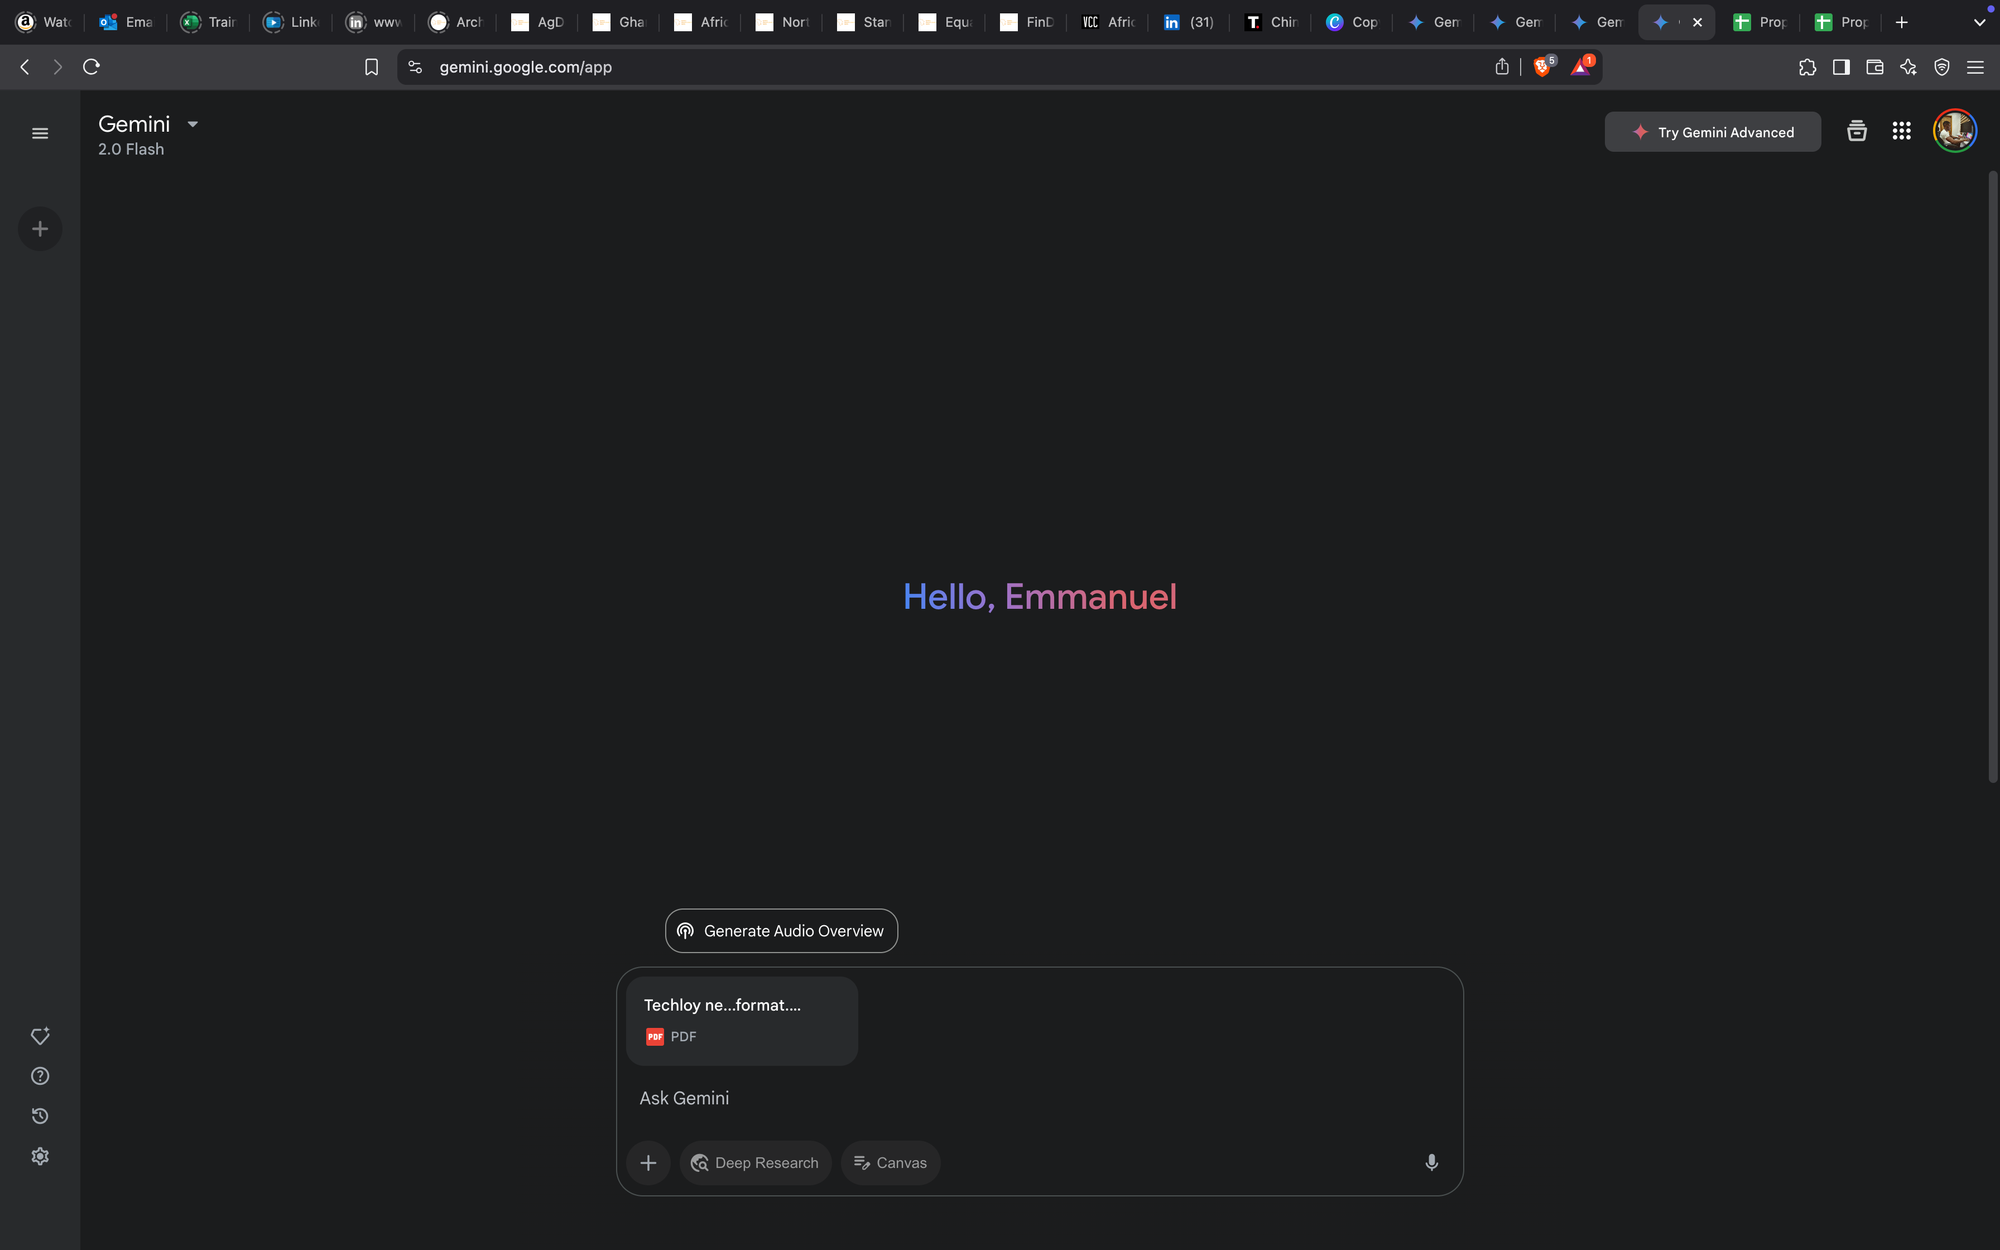Open the stacked tray icon beside Try Gemini Advanced

click(1856, 131)
